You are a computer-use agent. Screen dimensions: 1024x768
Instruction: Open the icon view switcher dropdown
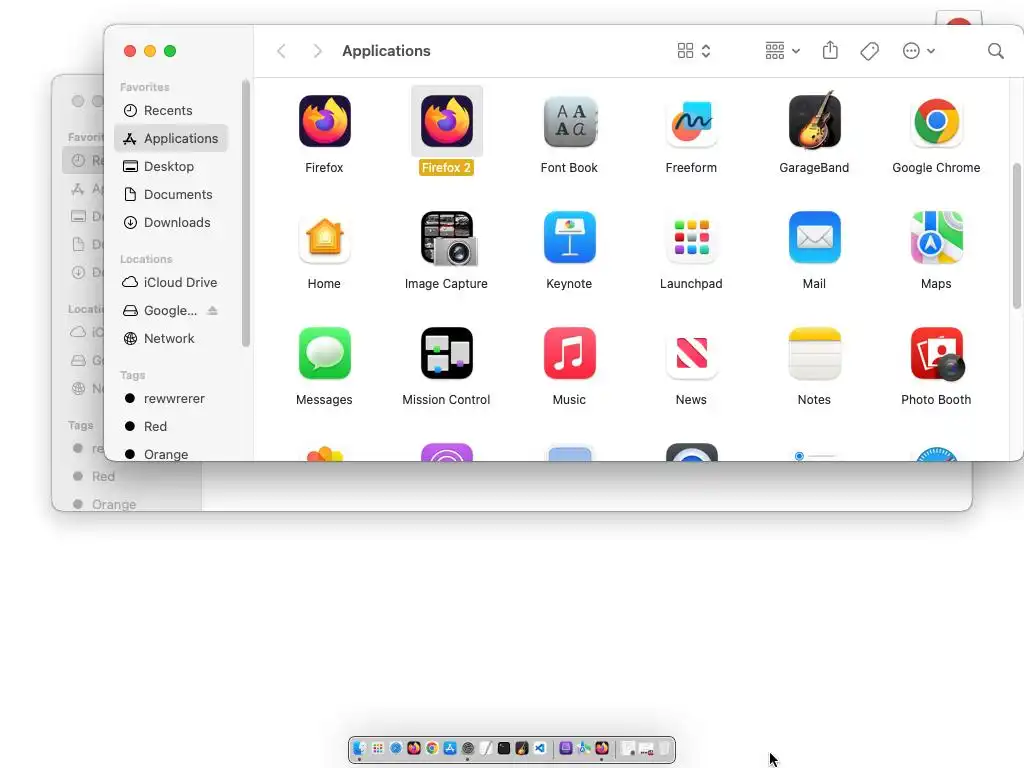coord(694,51)
